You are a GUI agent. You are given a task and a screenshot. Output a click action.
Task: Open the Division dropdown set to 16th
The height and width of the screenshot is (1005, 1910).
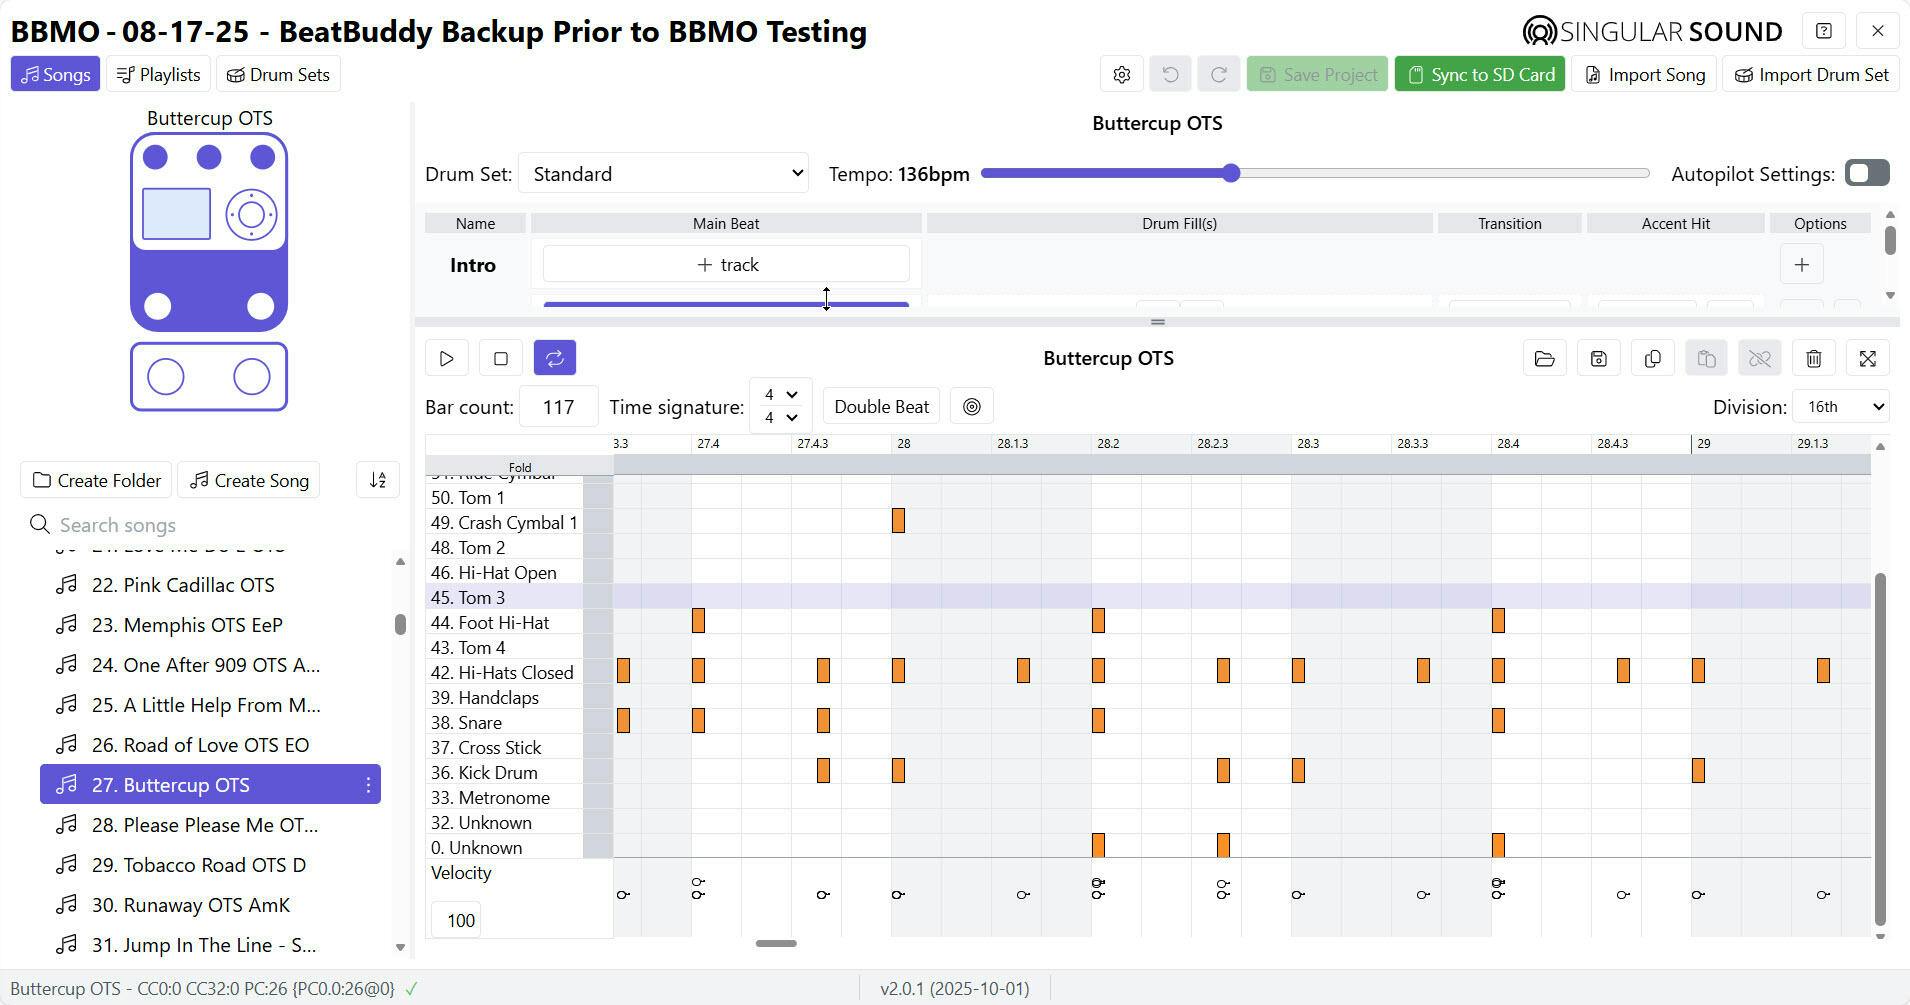click(x=1840, y=407)
